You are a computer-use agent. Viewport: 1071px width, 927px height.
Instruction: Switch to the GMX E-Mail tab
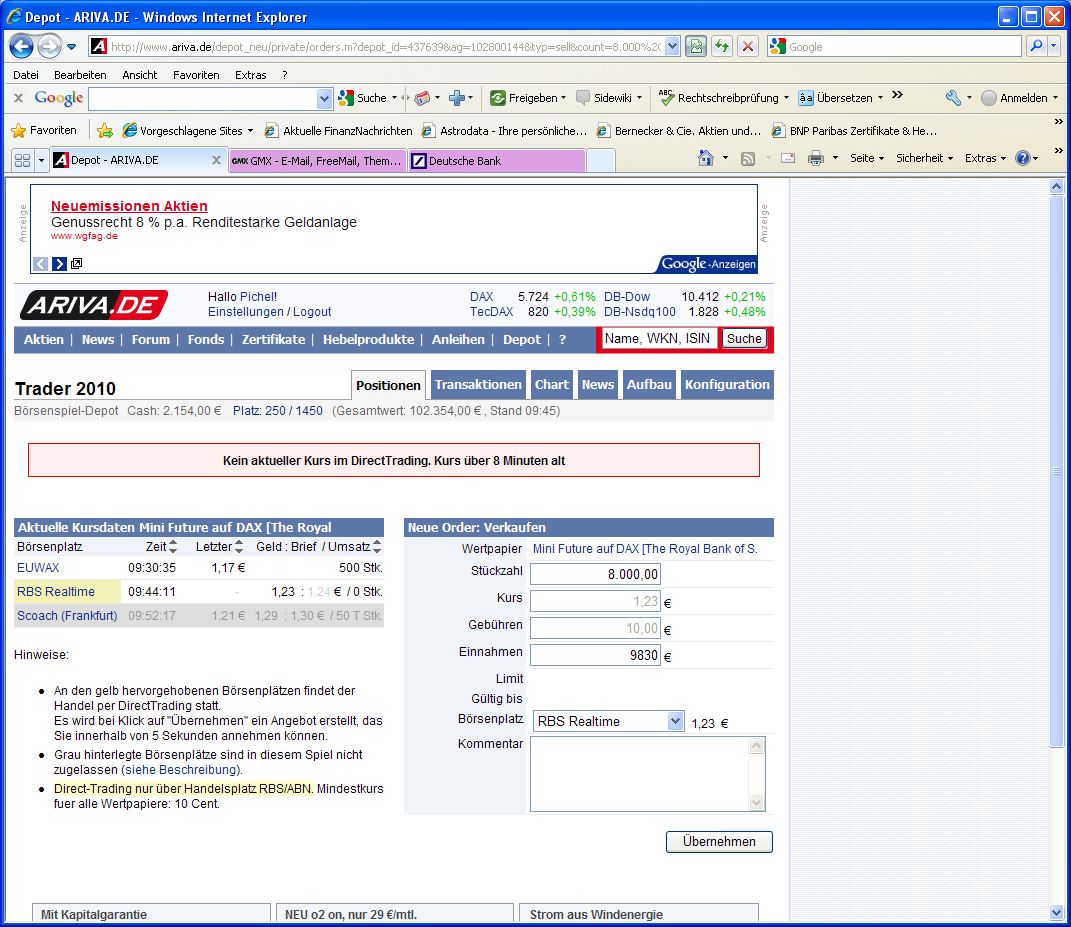pyautogui.click(x=318, y=161)
